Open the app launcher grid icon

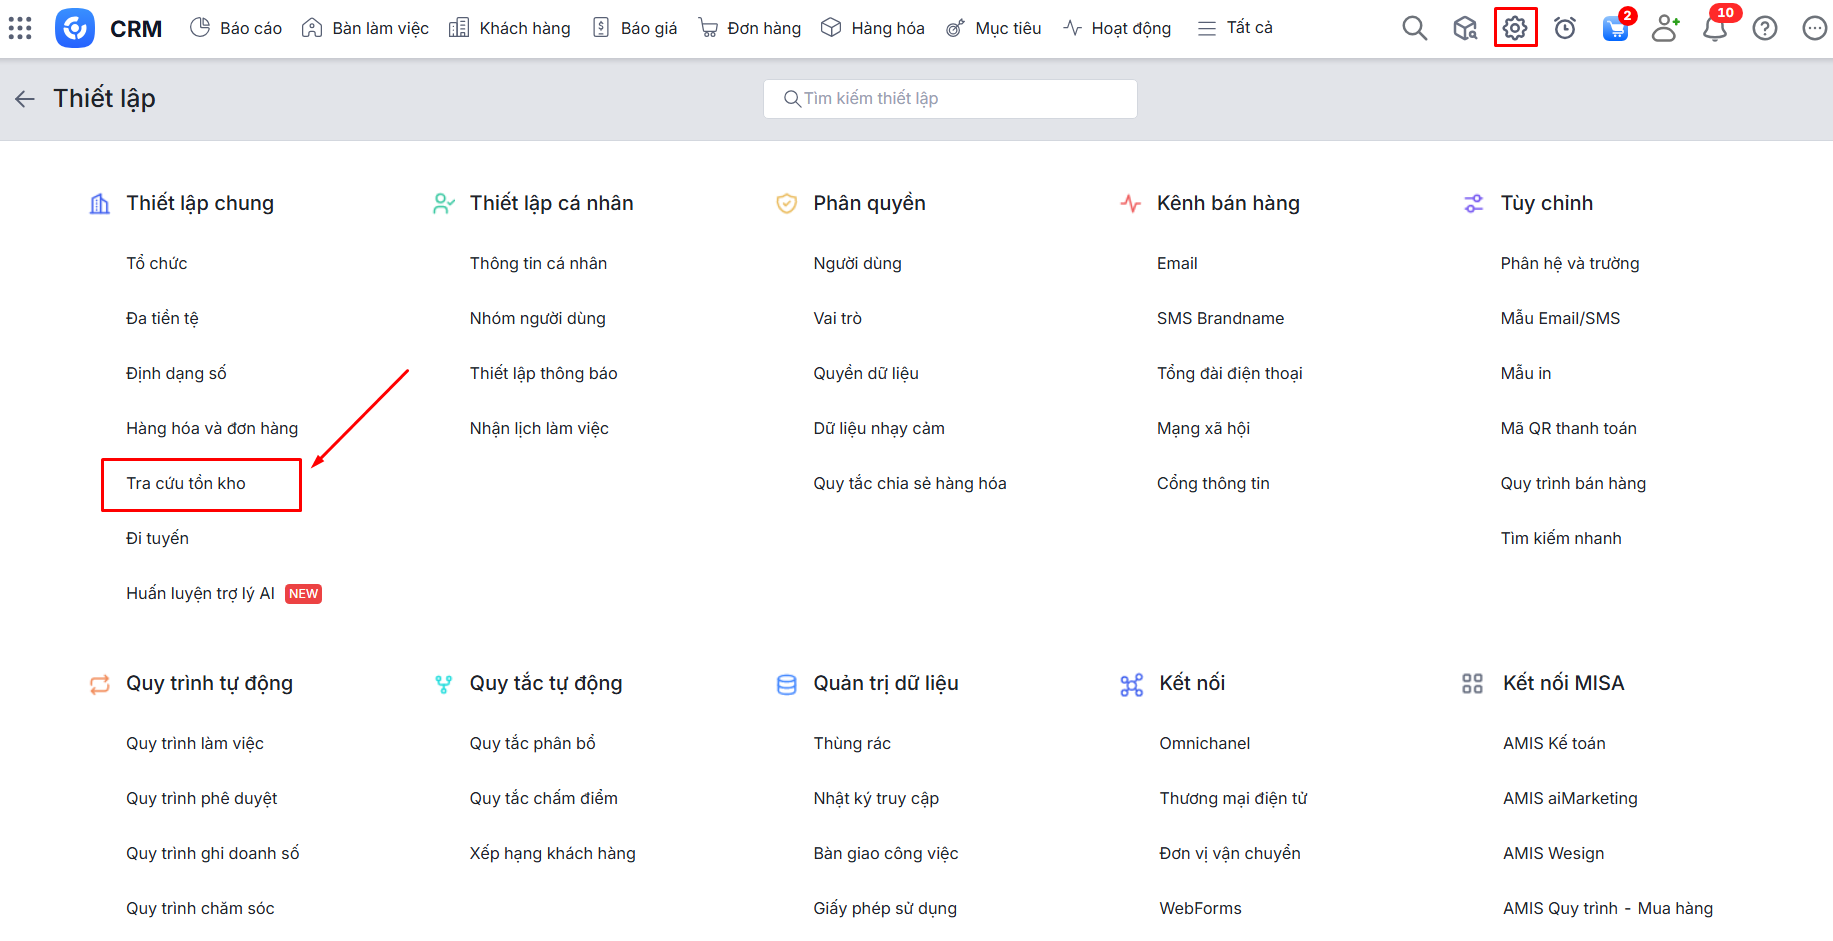20,28
